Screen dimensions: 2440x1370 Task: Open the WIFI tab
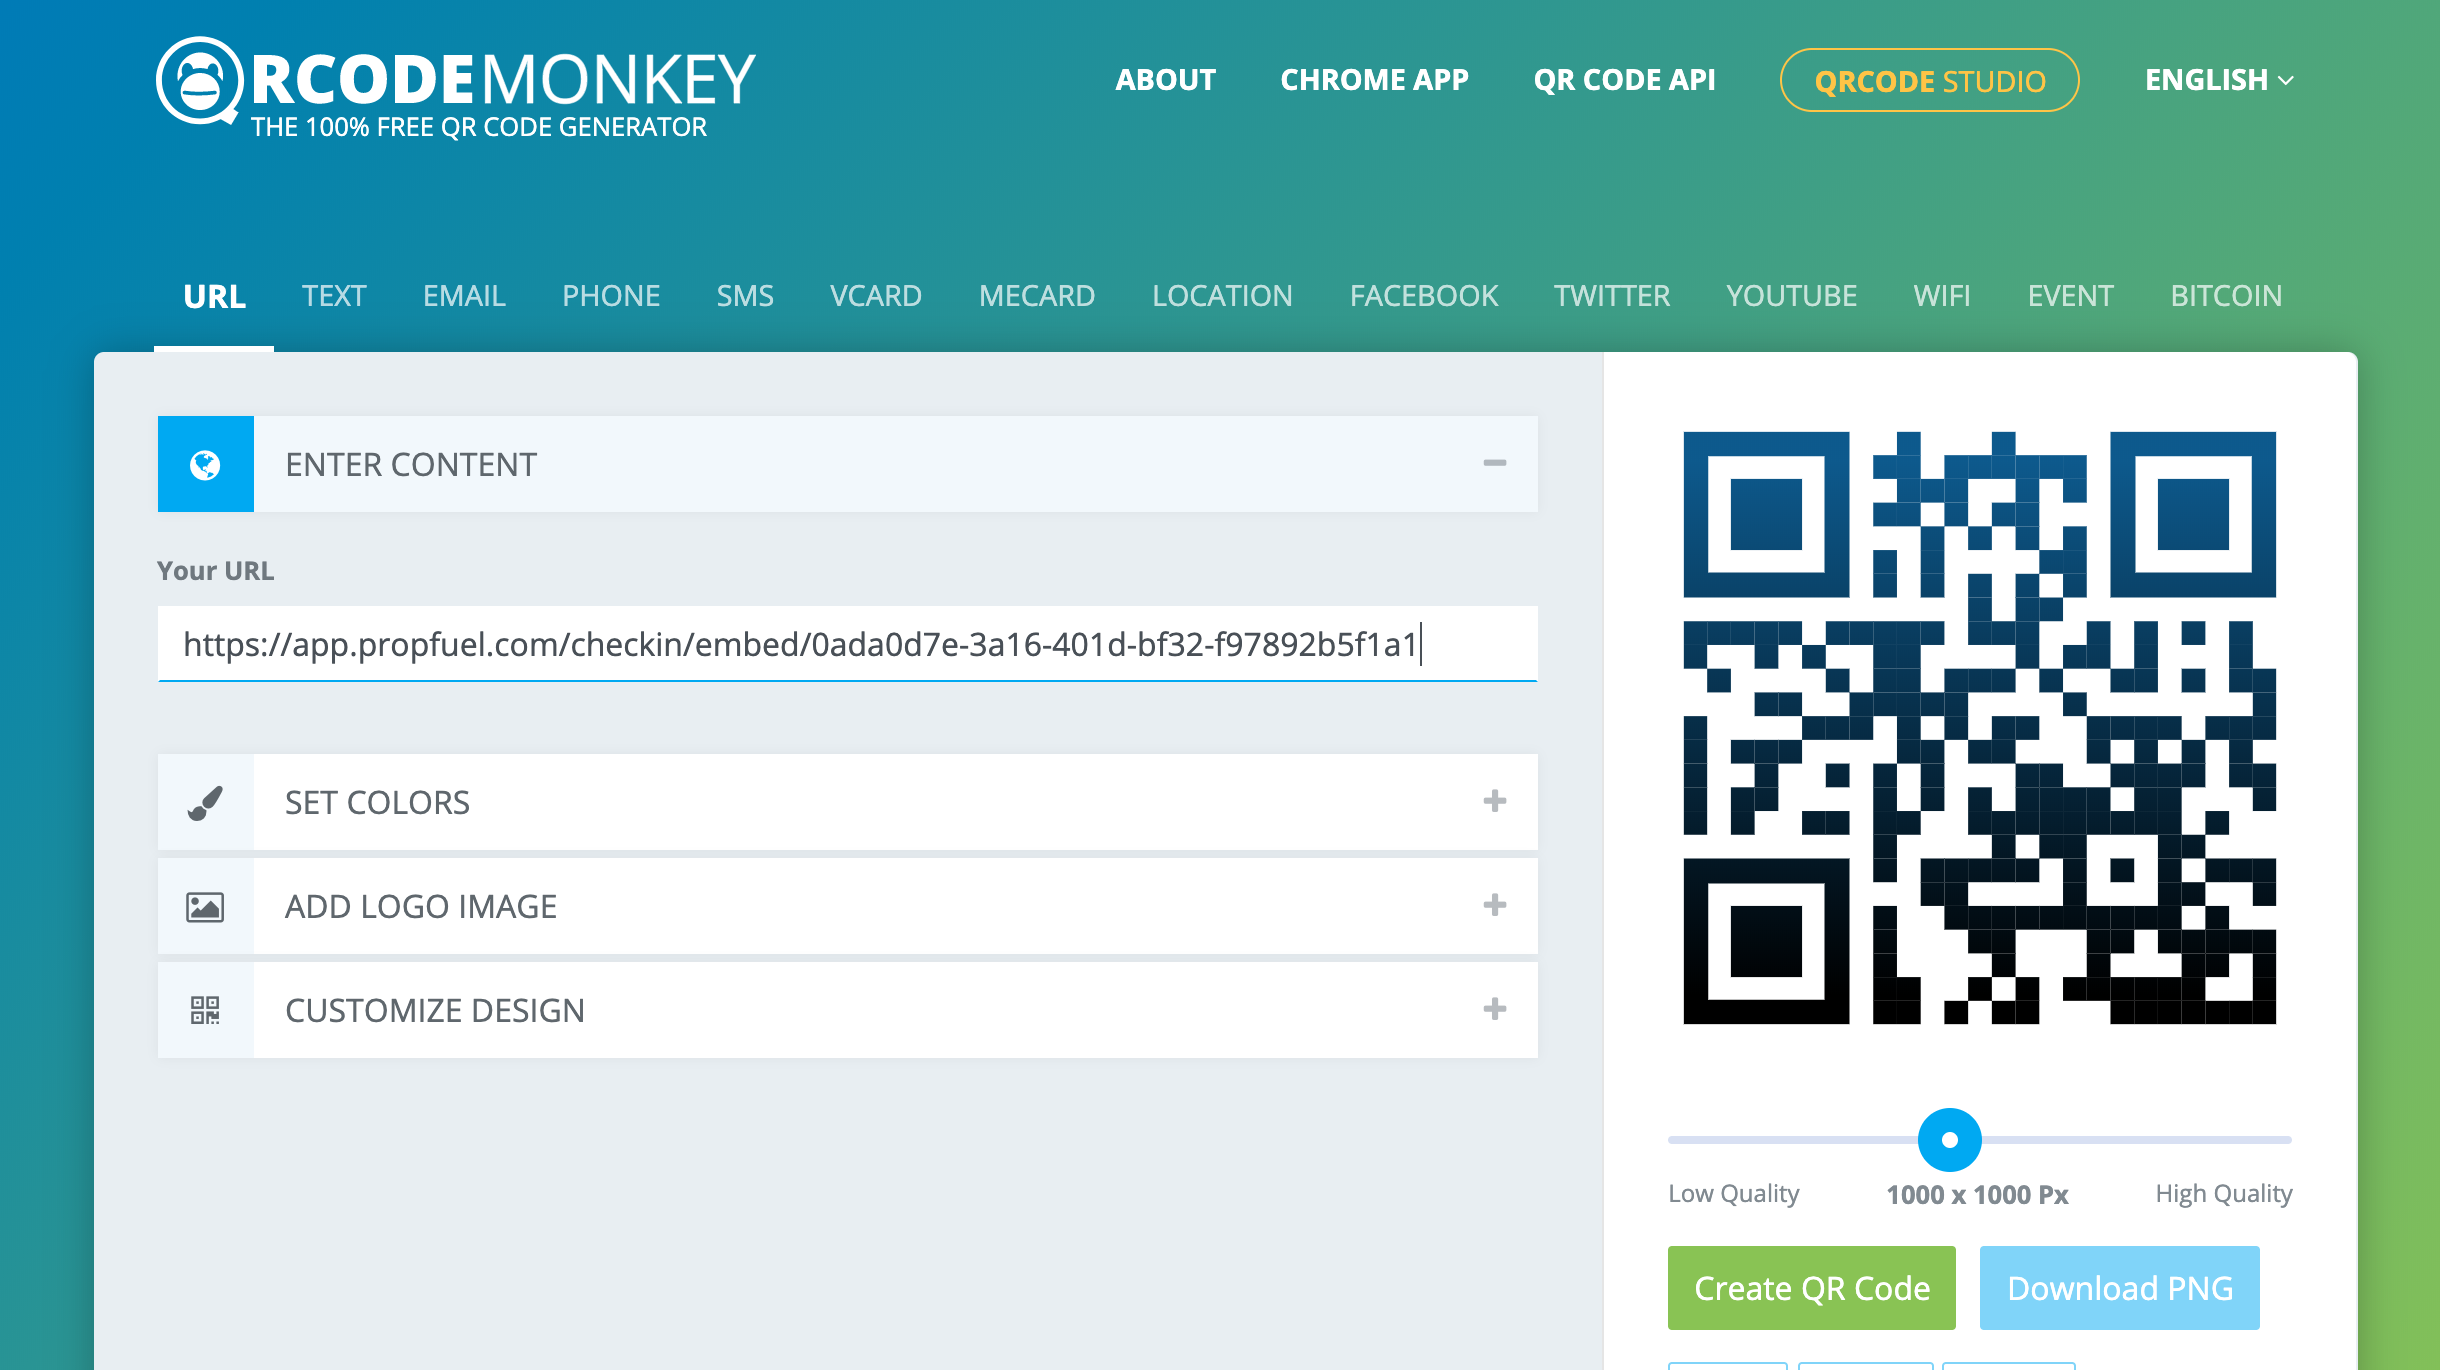coord(1942,296)
